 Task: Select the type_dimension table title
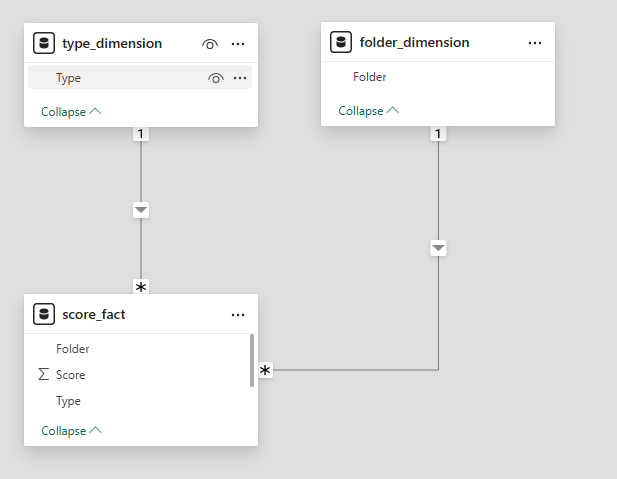pos(112,43)
